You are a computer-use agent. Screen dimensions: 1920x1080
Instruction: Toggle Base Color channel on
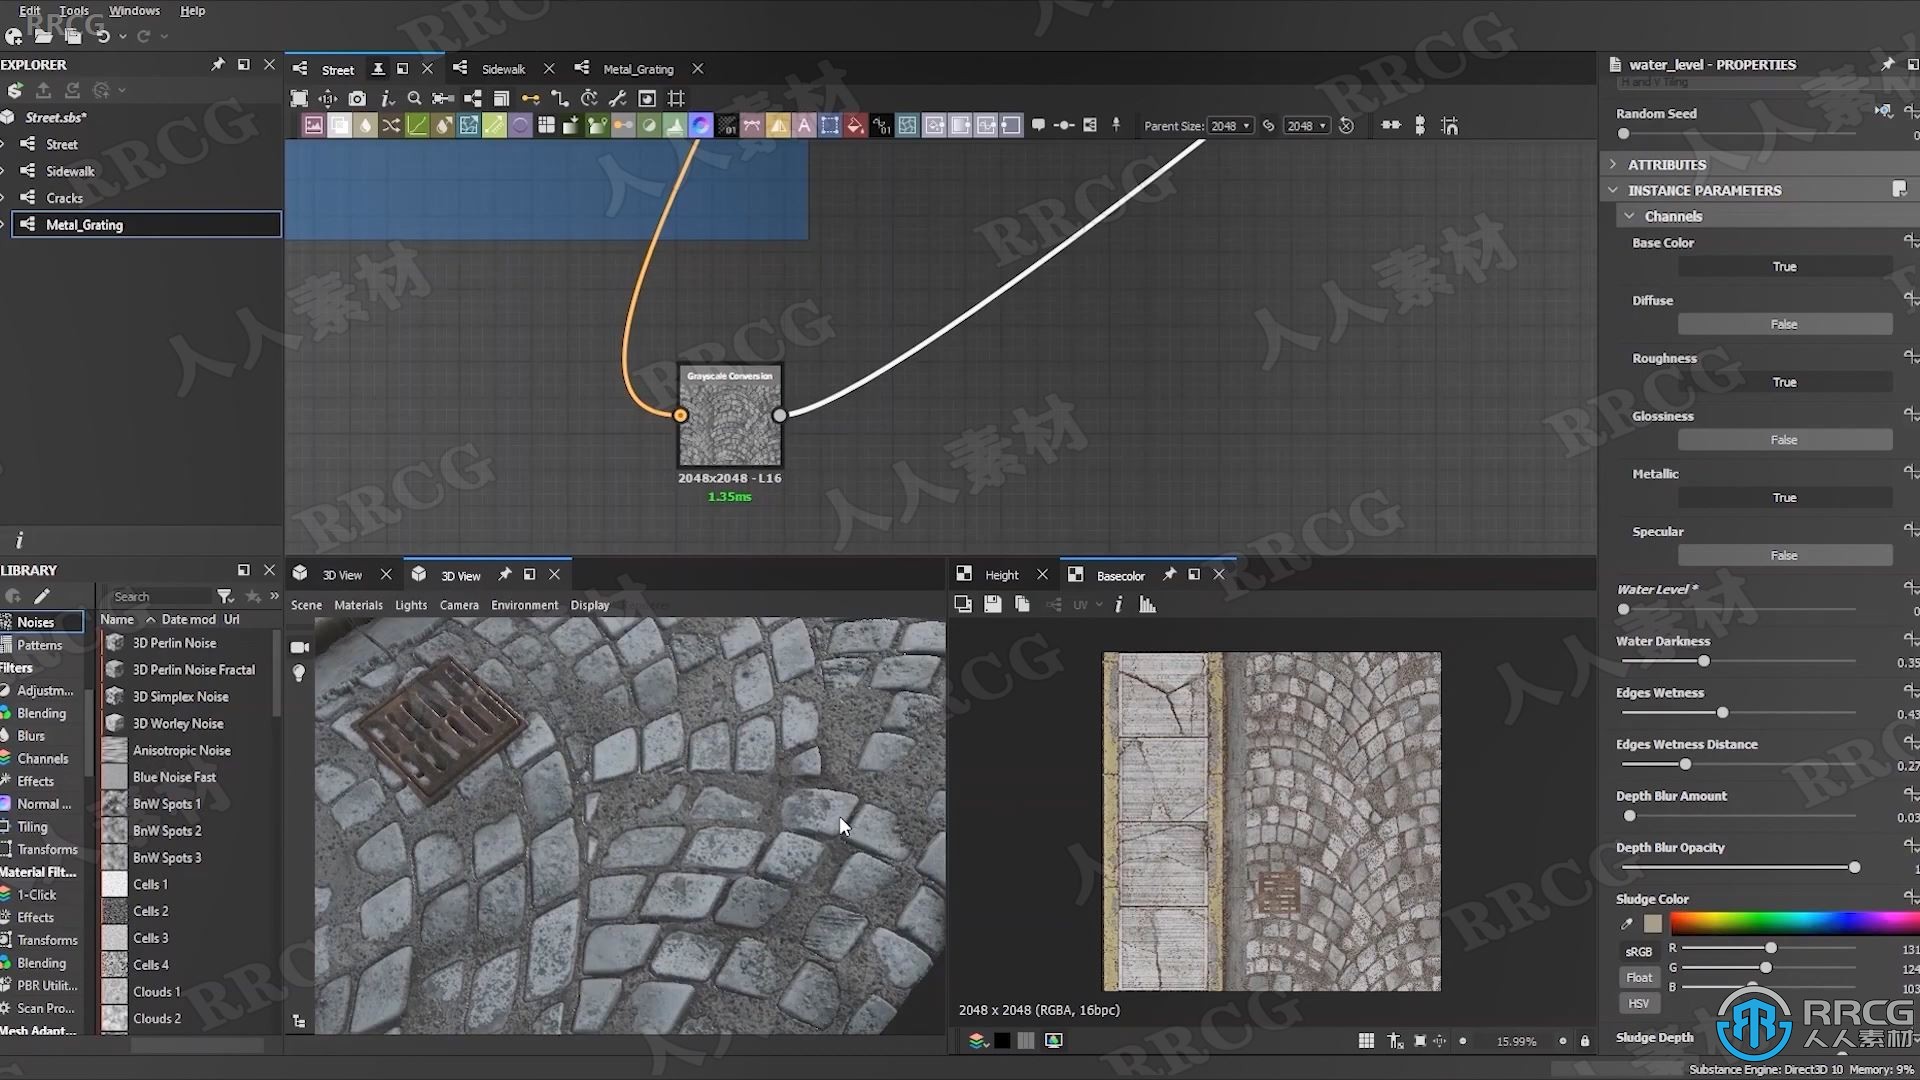click(x=1783, y=266)
